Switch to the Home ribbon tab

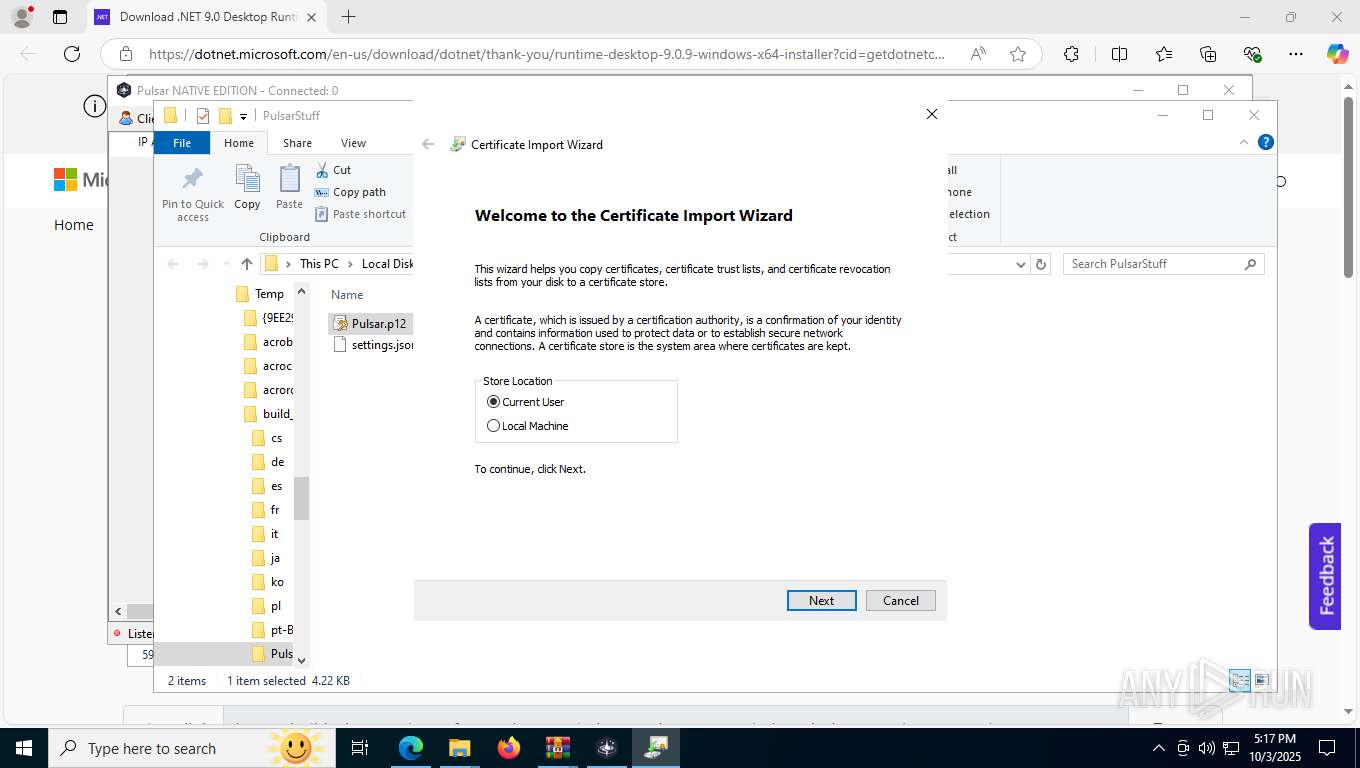click(239, 143)
